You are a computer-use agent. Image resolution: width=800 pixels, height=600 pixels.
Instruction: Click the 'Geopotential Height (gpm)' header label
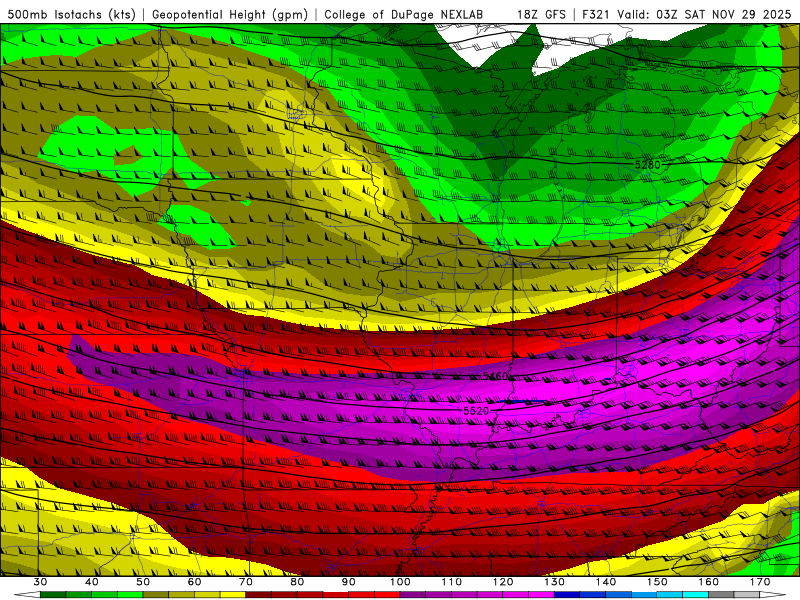pos(230,14)
